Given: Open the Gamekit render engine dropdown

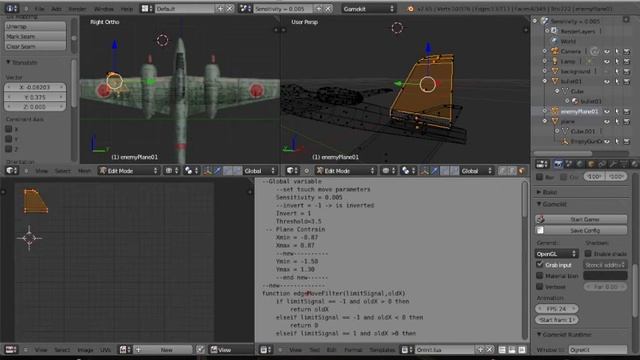Looking at the screenshot, I should [x=368, y=8].
